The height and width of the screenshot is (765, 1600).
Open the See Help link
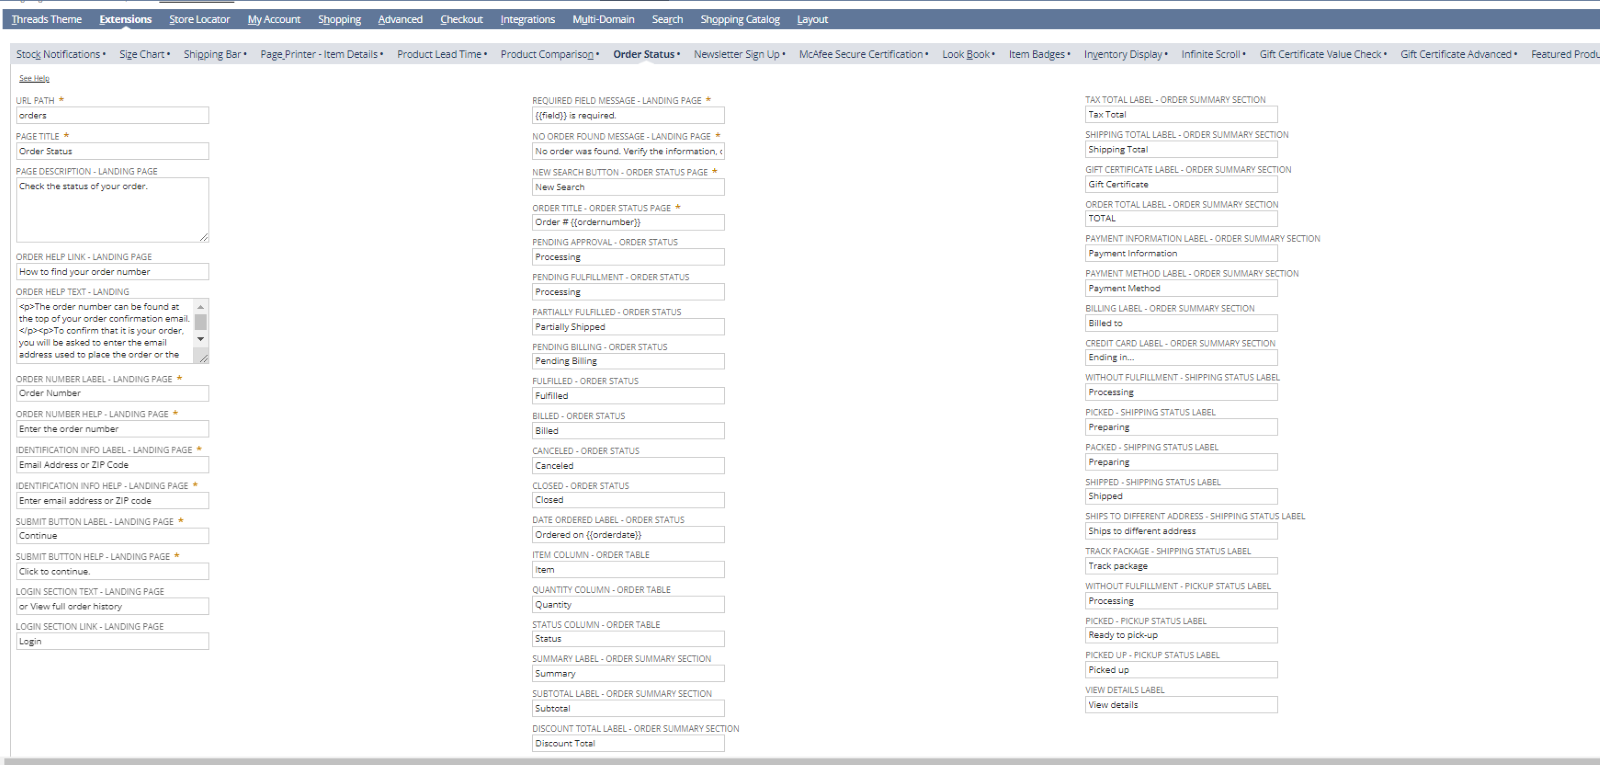tap(34, 78)
